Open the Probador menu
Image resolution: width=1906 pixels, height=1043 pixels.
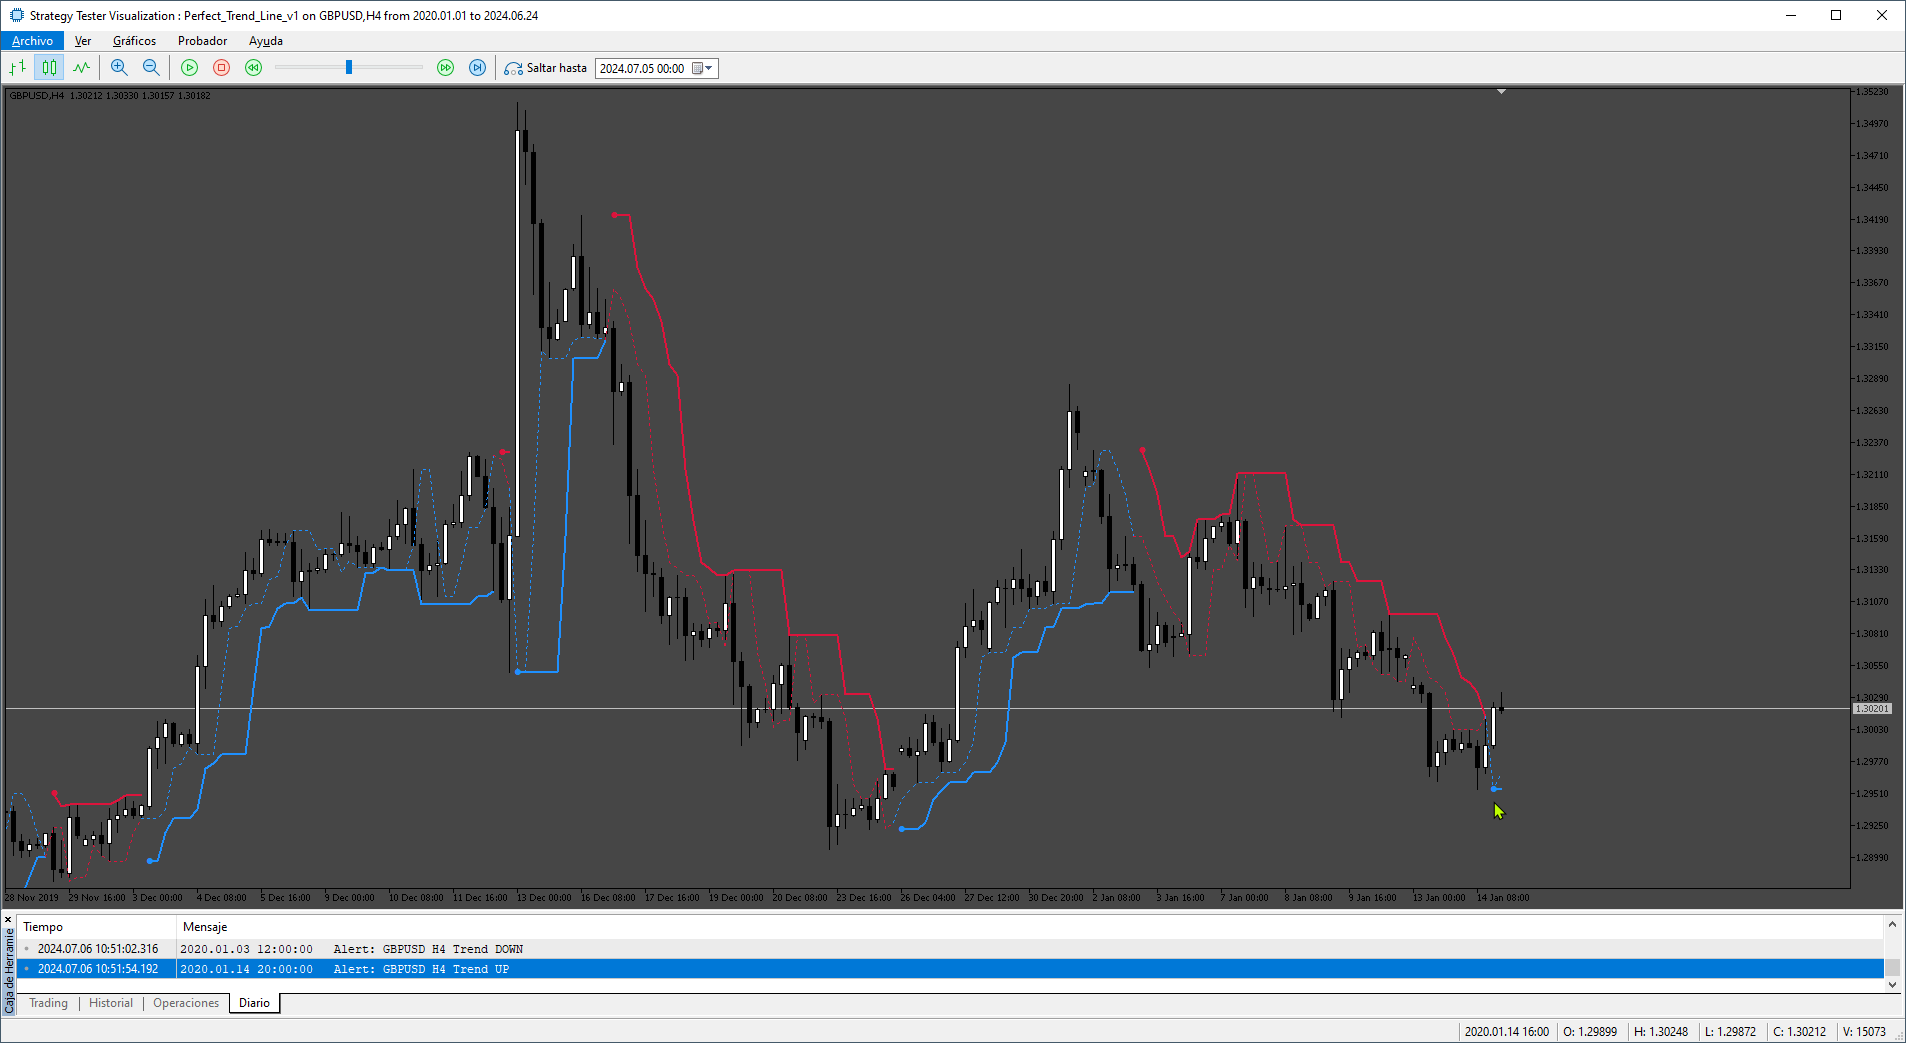click(x=202, y=41)
